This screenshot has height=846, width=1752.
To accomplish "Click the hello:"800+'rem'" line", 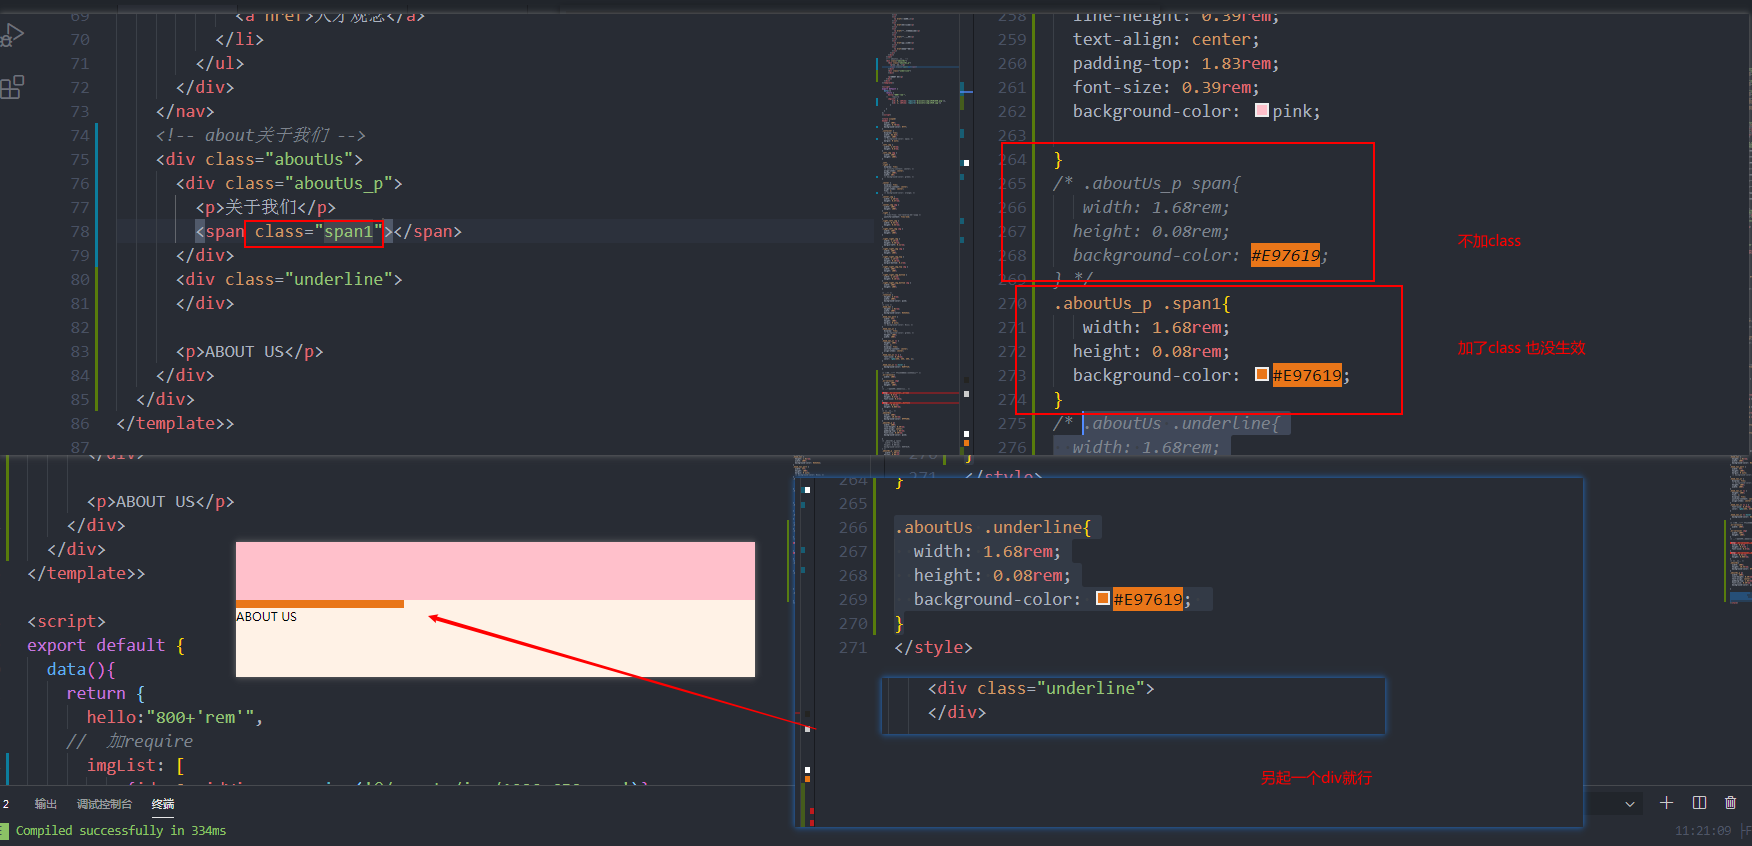I will [x=174, y=718].
